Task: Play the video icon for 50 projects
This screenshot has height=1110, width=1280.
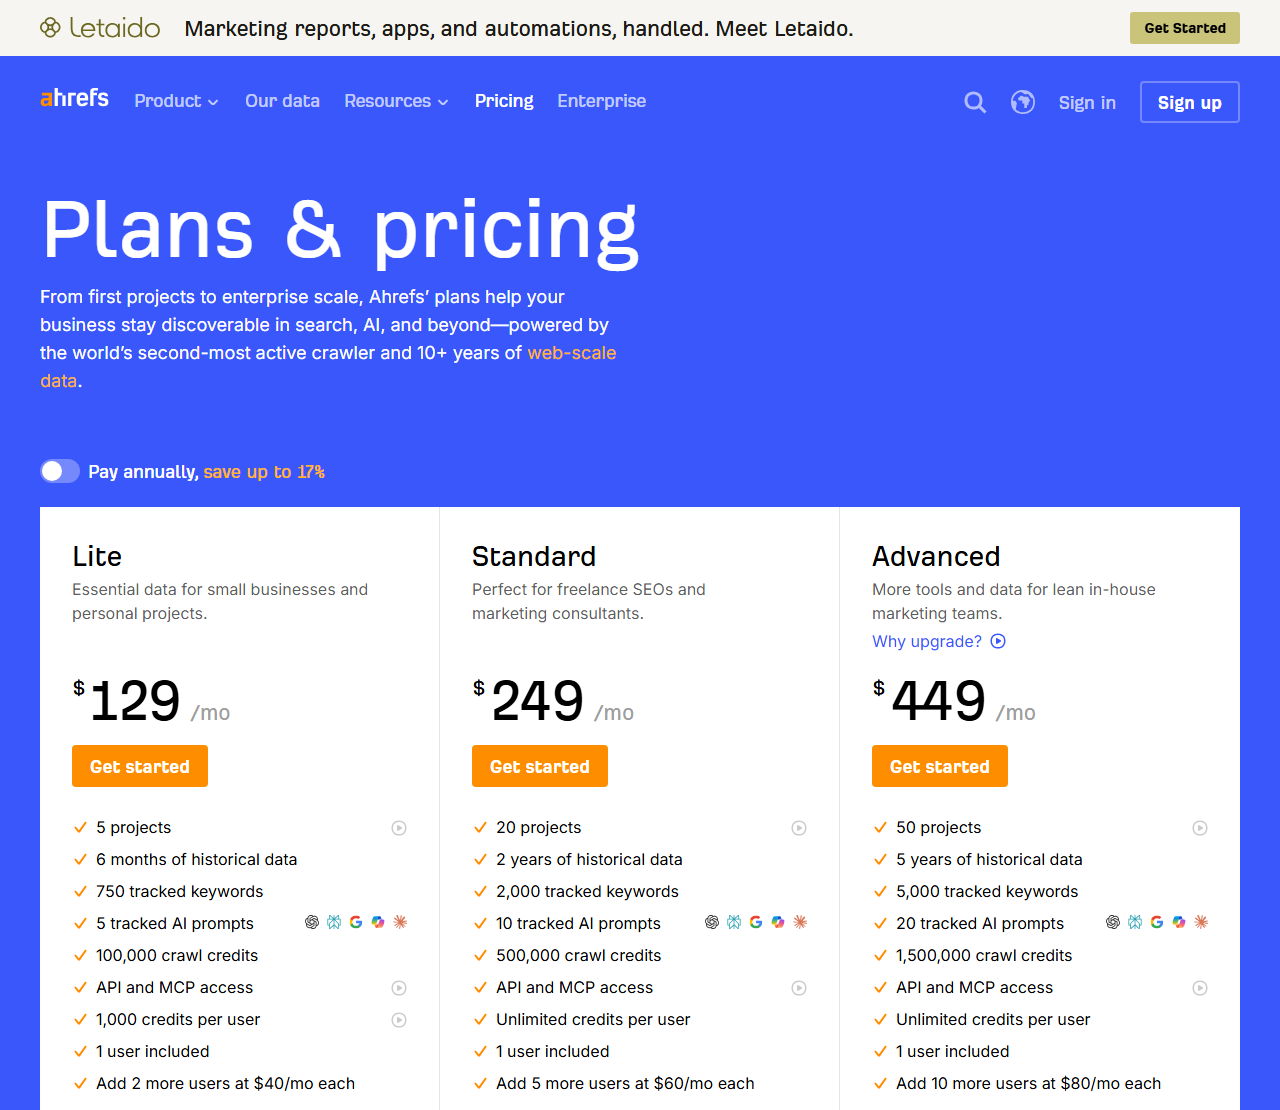Action: (x=1200, y=828)
